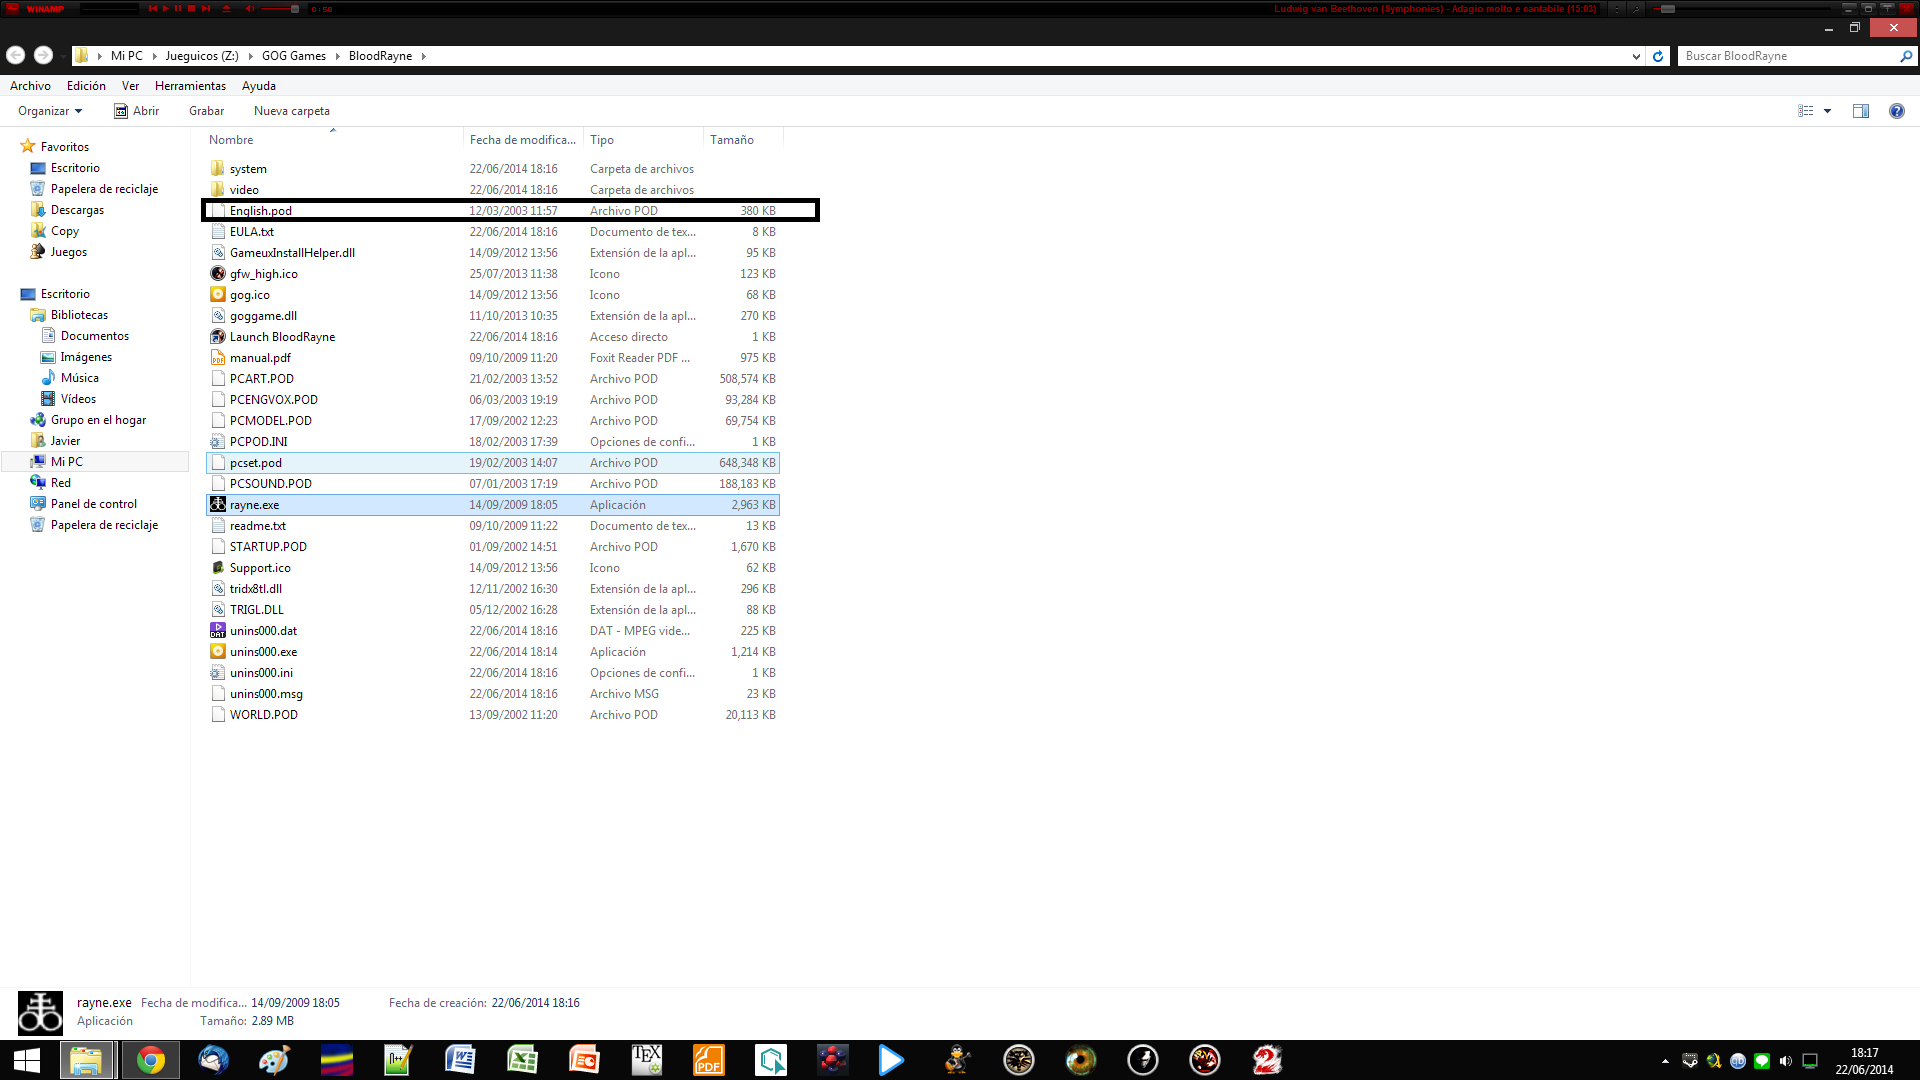Open address bar history dropdown

1636,56
